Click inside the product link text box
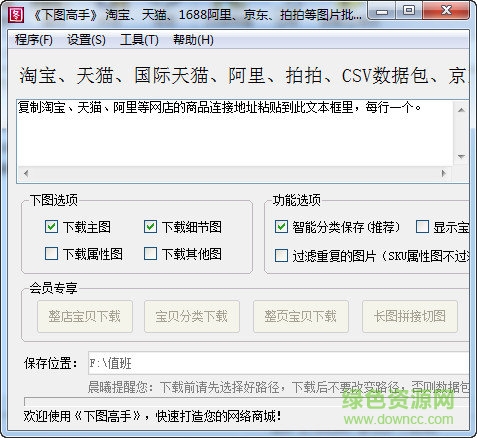The height and width of the screenshot is (438, 477). 235,133
